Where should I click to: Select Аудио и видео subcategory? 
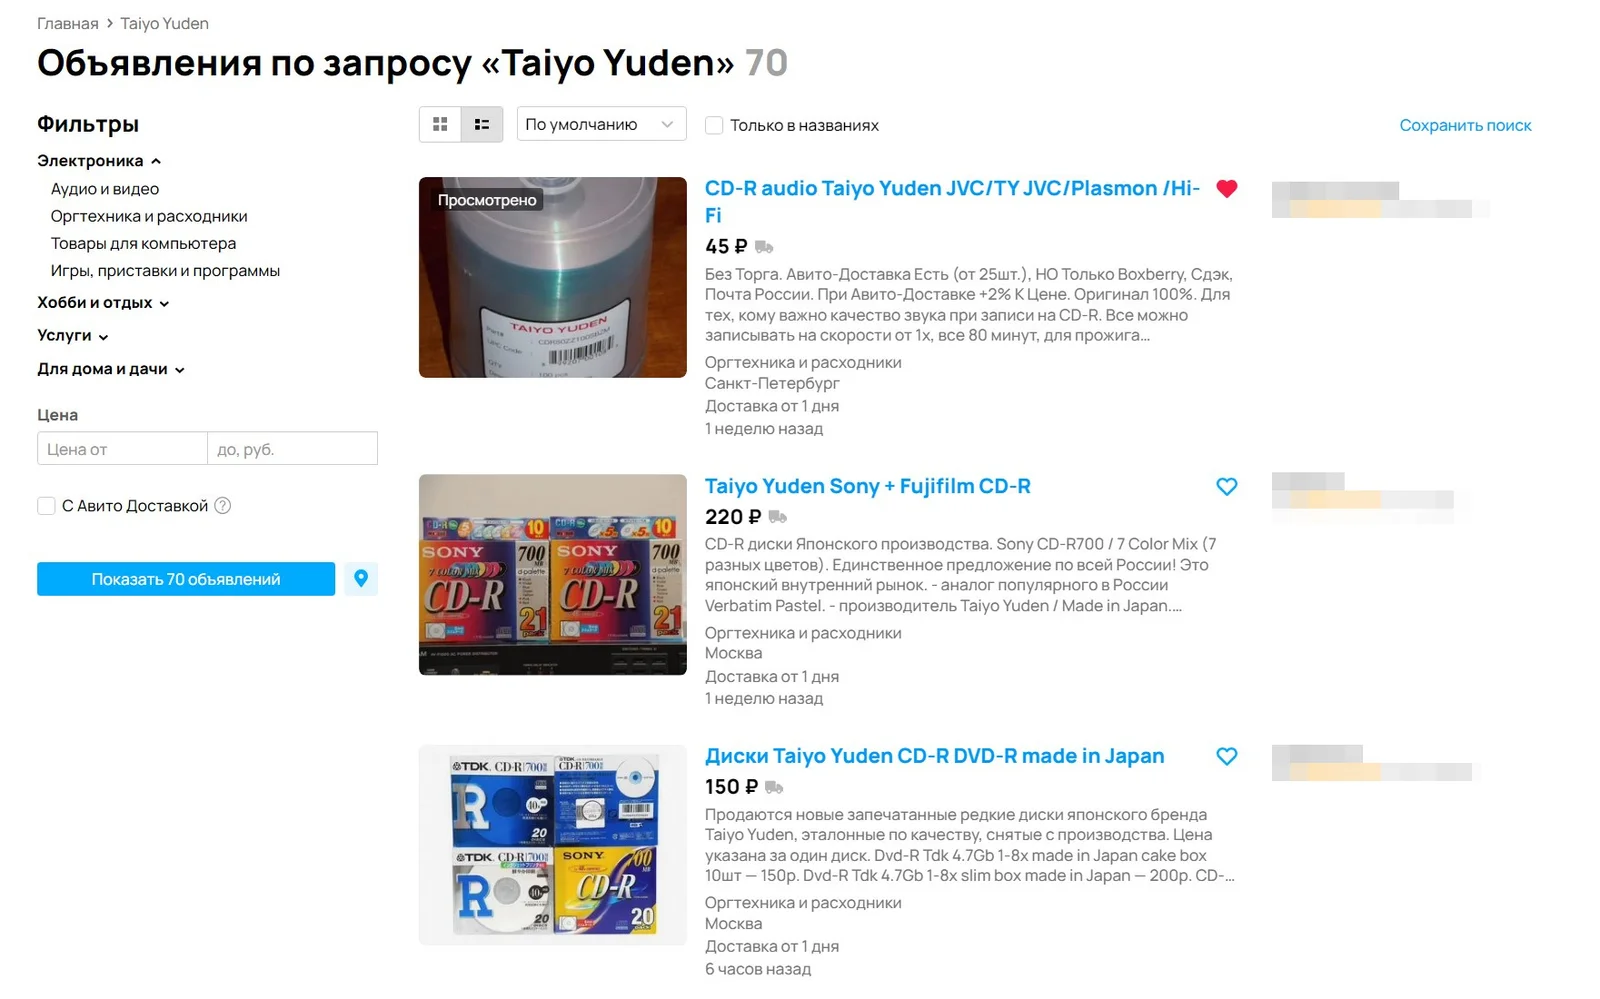(105, 189)
